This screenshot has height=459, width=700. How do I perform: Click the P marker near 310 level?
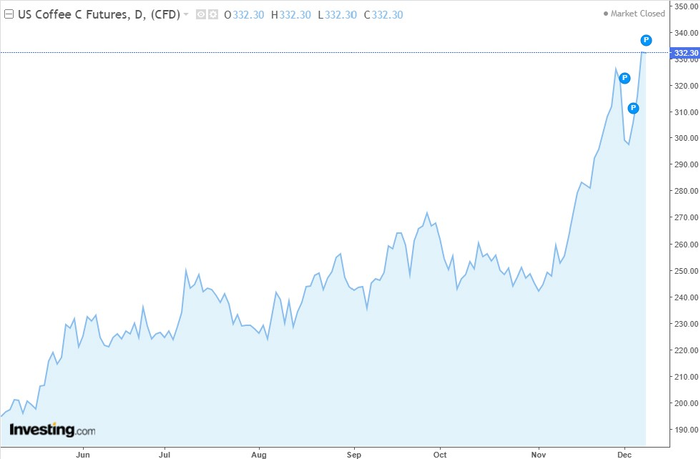[x=633, y=108]
